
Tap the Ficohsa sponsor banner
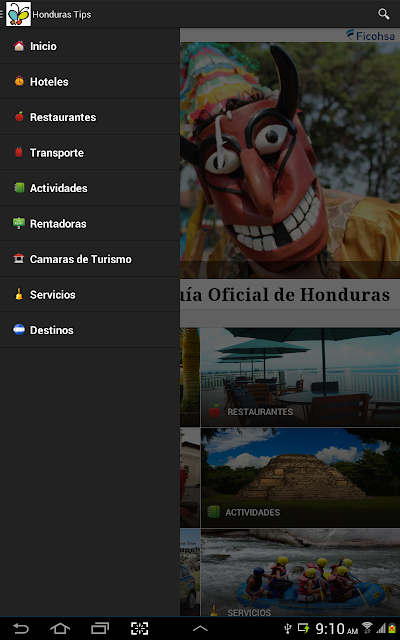pyautogui.click(x=371, y=36)
